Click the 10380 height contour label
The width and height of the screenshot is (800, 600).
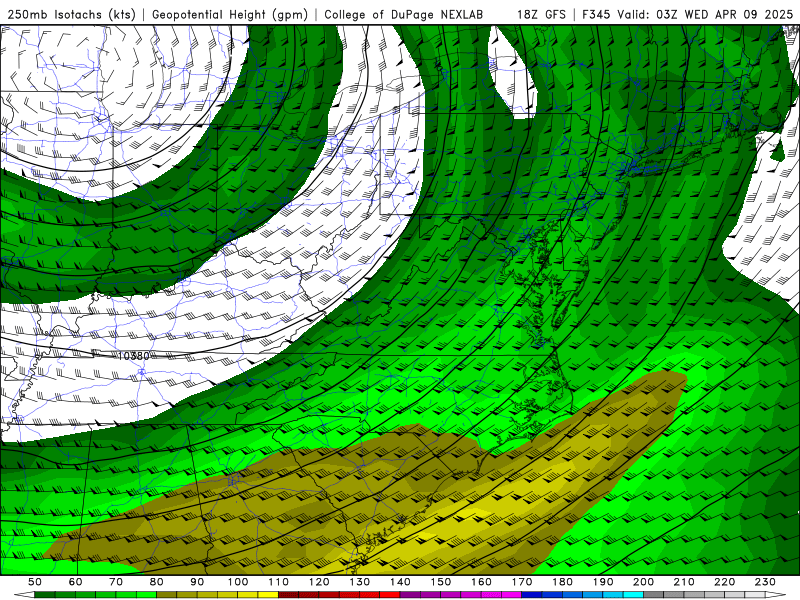(134, 356)
